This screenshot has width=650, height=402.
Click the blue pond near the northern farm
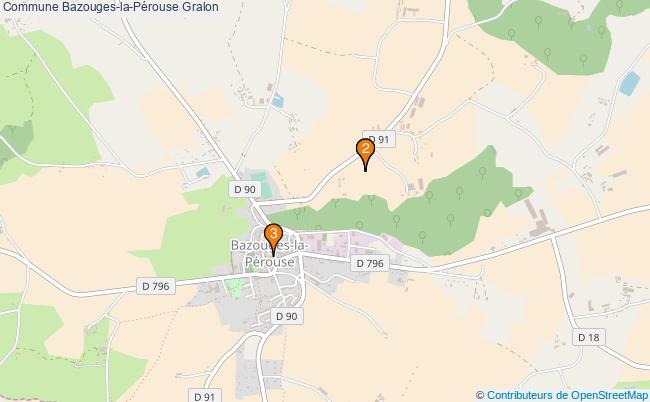pos(277,101)
